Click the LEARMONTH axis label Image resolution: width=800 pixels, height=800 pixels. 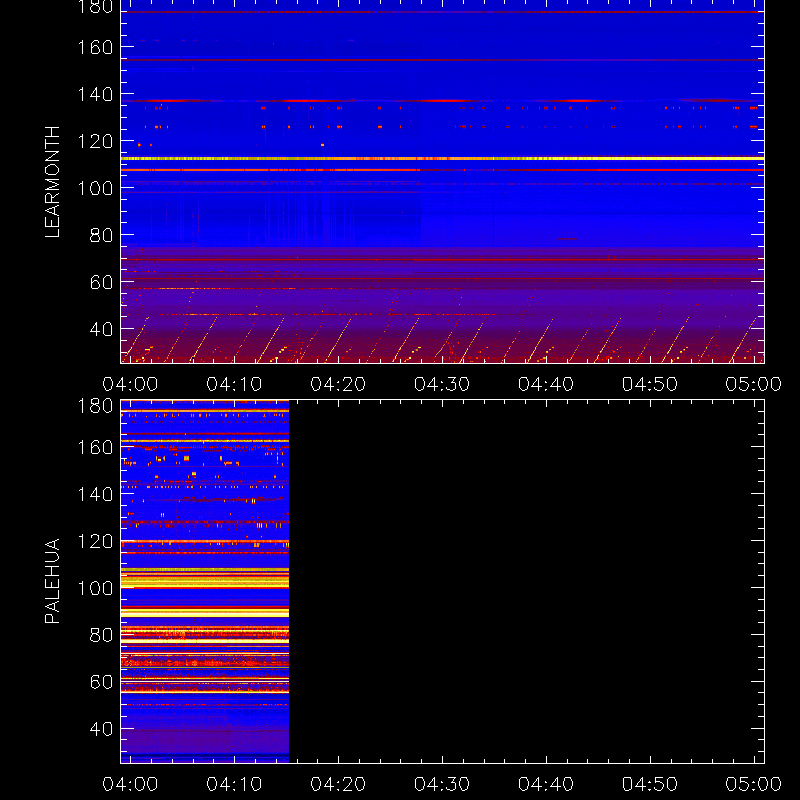click(53, 182)
